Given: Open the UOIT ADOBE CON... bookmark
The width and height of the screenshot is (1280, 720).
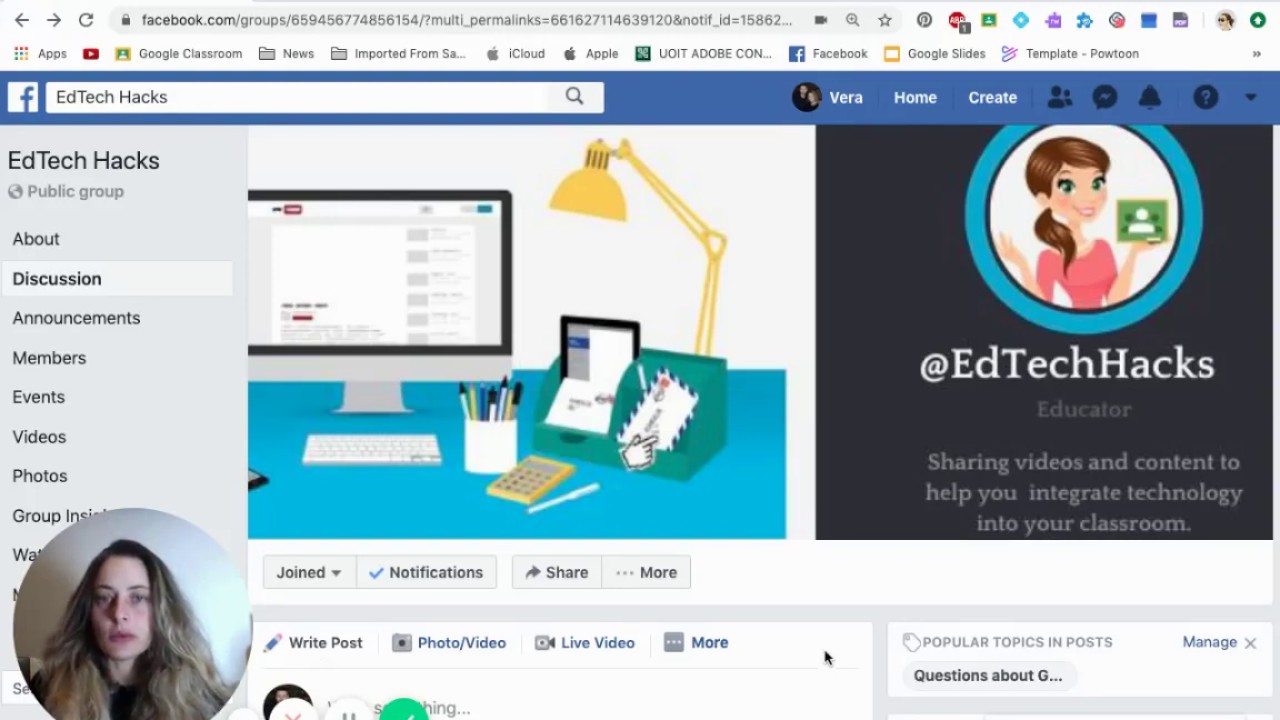Looking at the screenshot, I should [x=704, y=54].
